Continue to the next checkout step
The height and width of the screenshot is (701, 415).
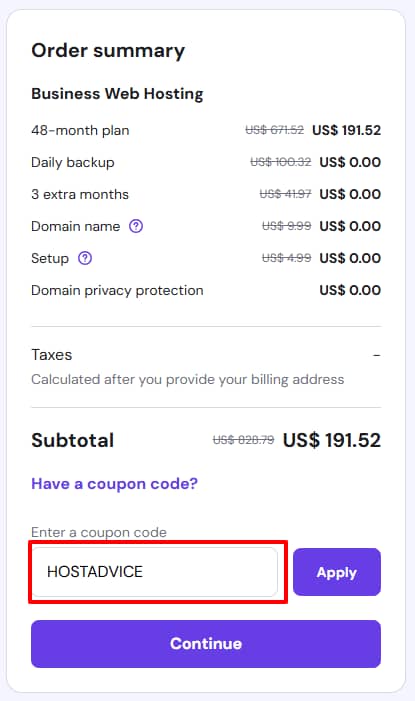[x=206, y=644]
